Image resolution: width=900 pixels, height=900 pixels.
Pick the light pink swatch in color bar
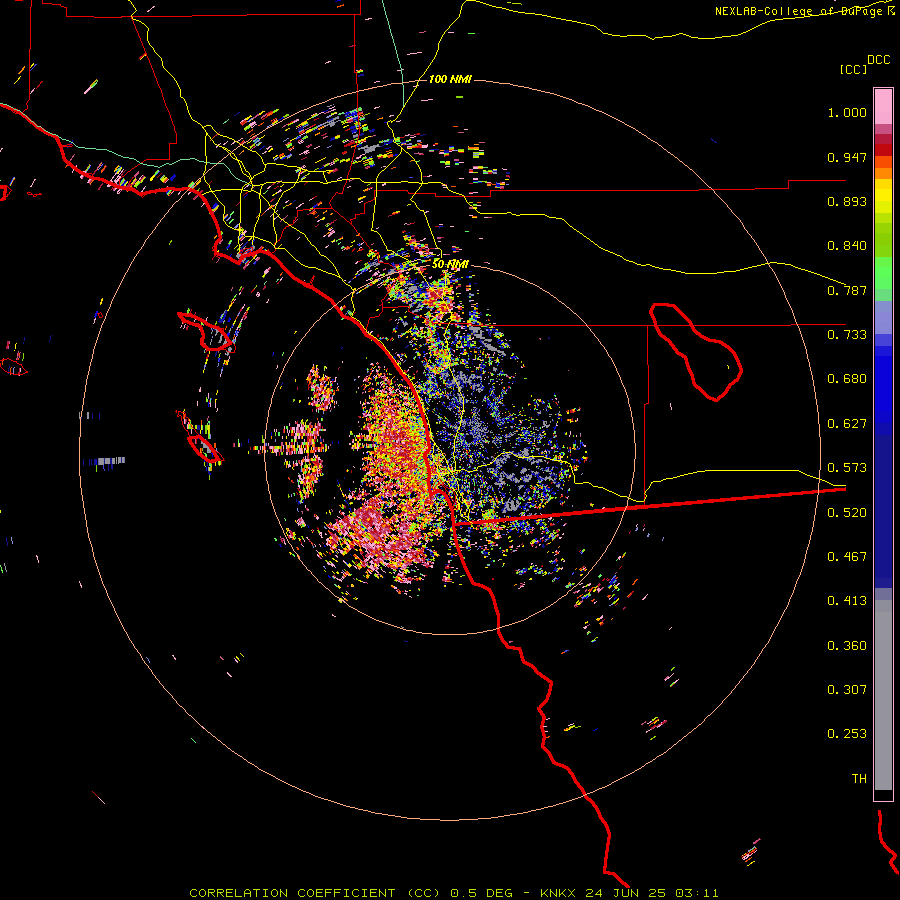tap(883, 107)
